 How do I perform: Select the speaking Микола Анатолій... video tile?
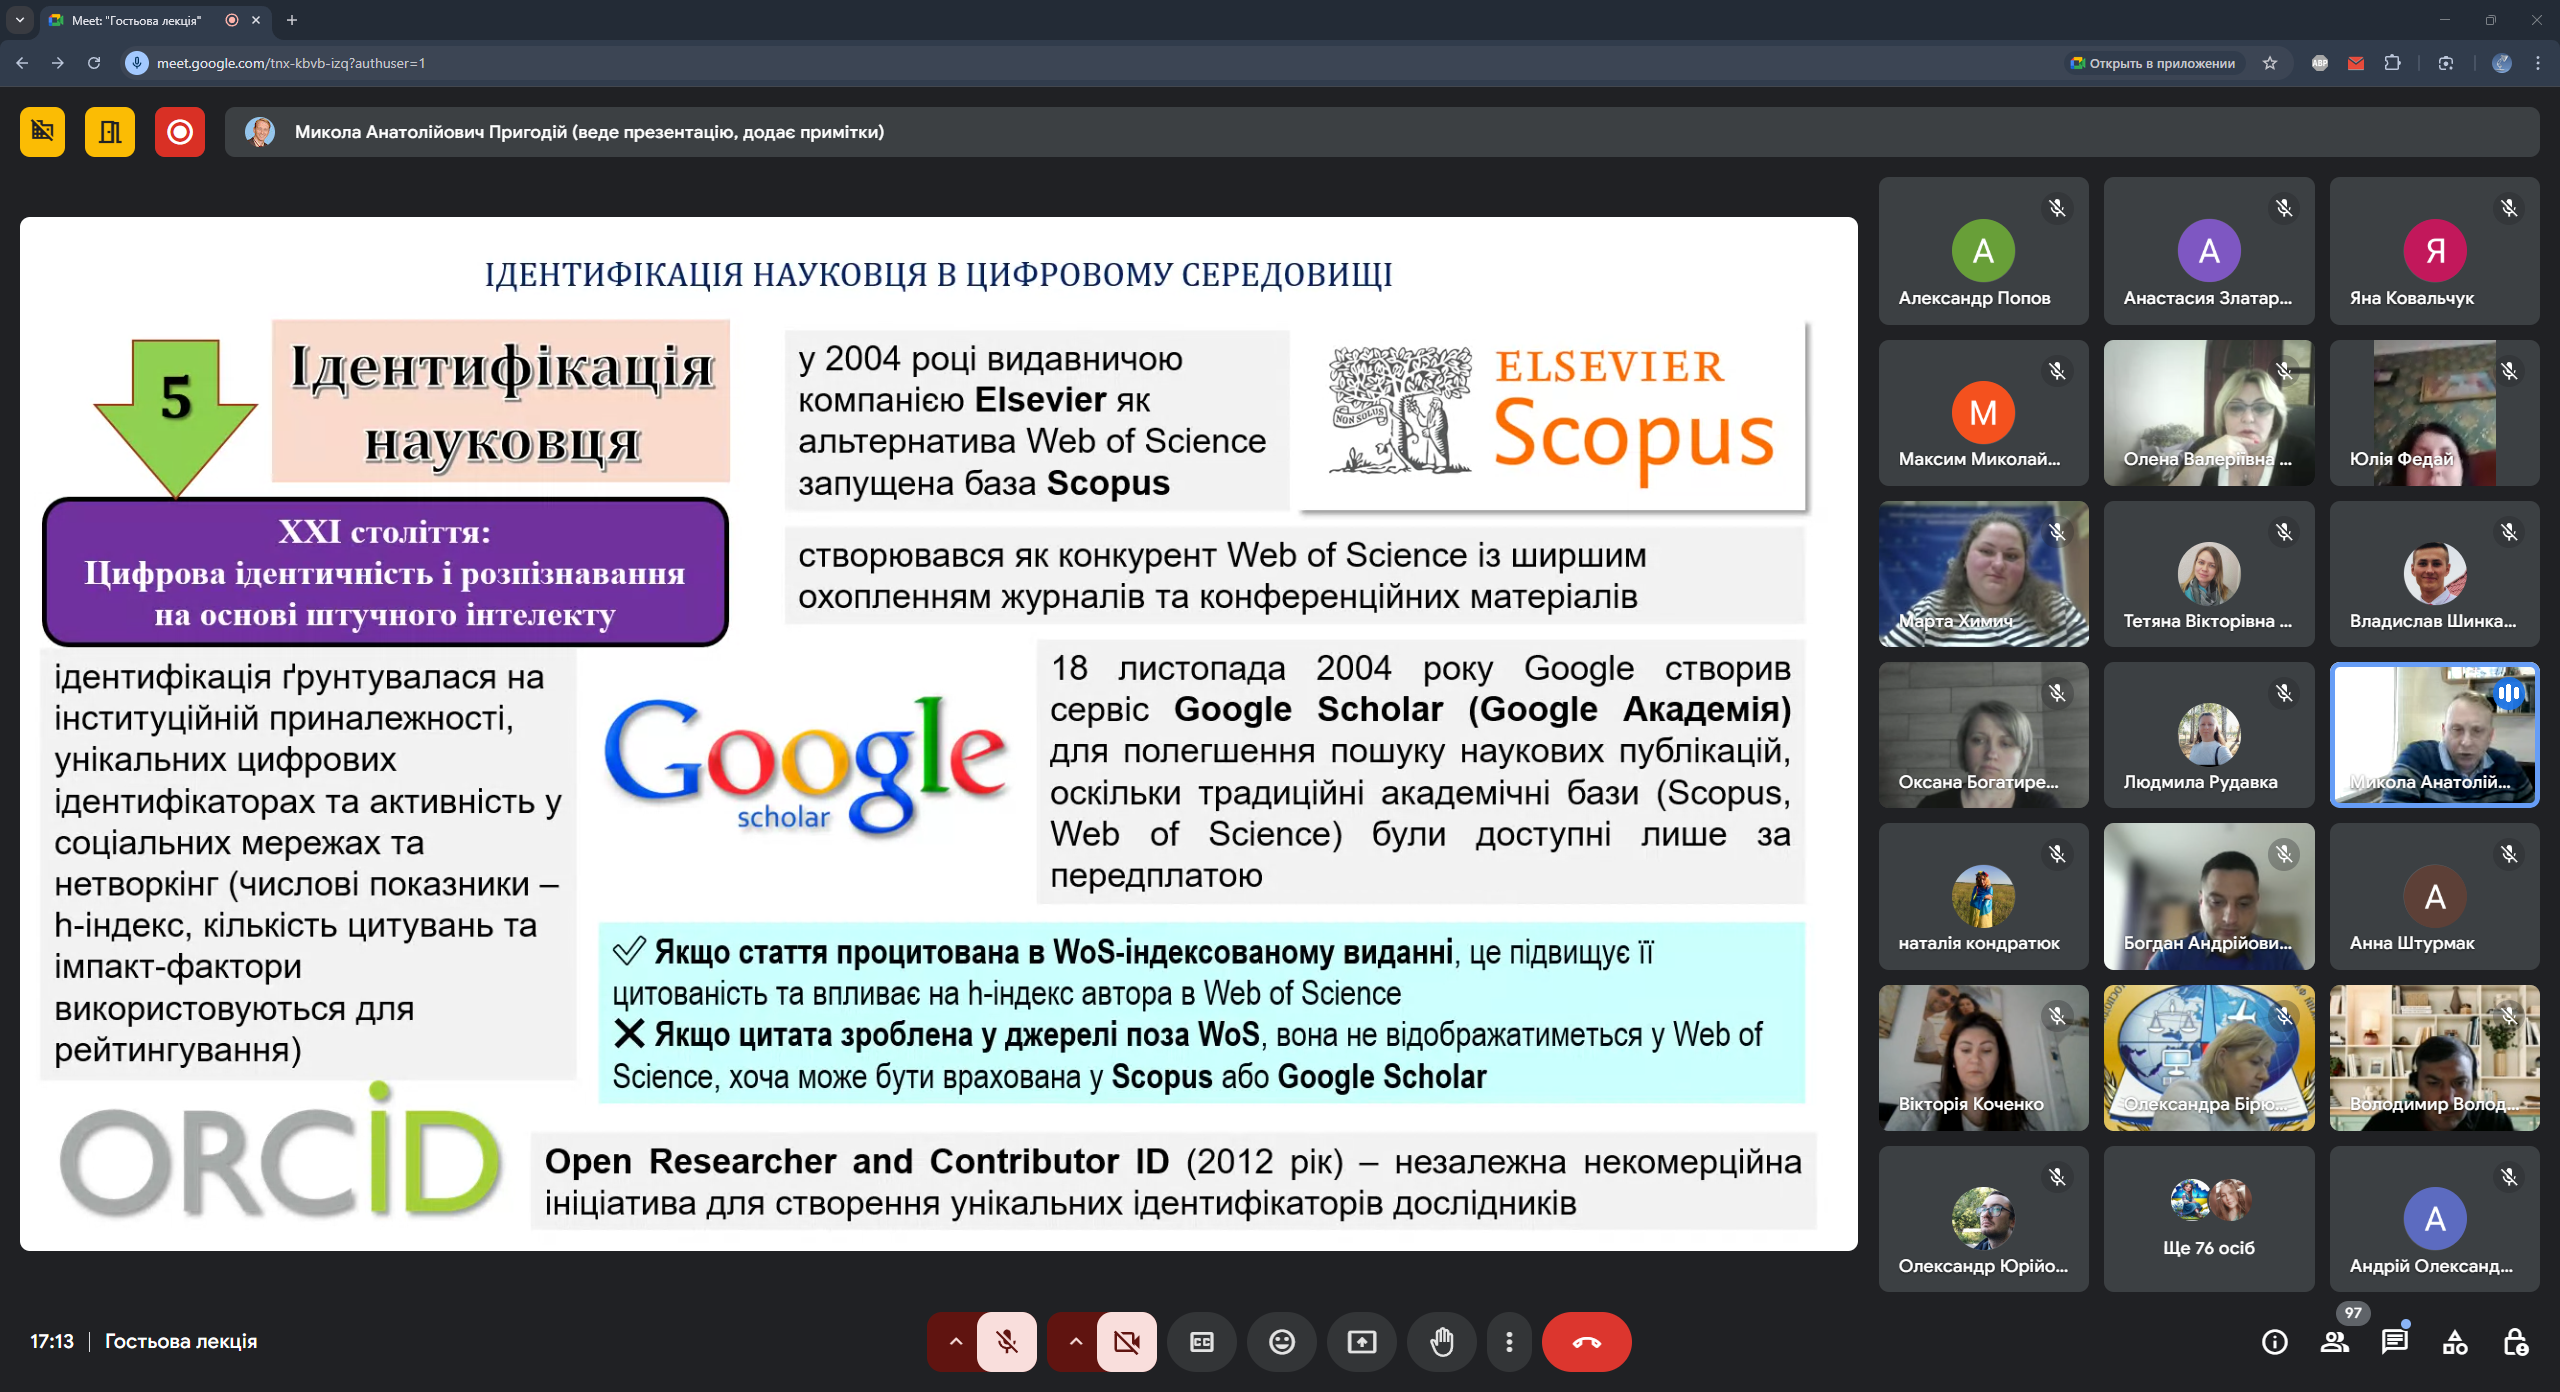[x=2435, y=735]
